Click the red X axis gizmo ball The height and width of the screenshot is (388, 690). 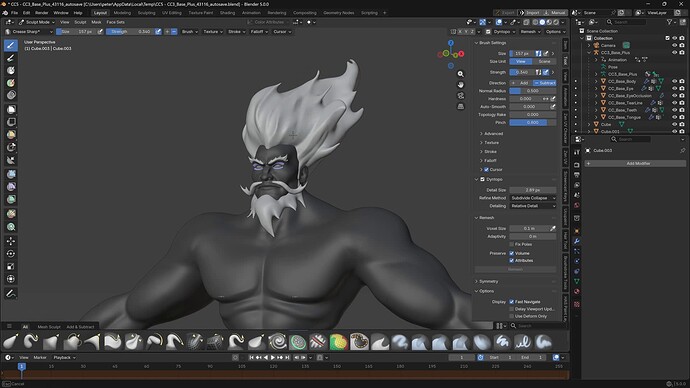(461, 54)
